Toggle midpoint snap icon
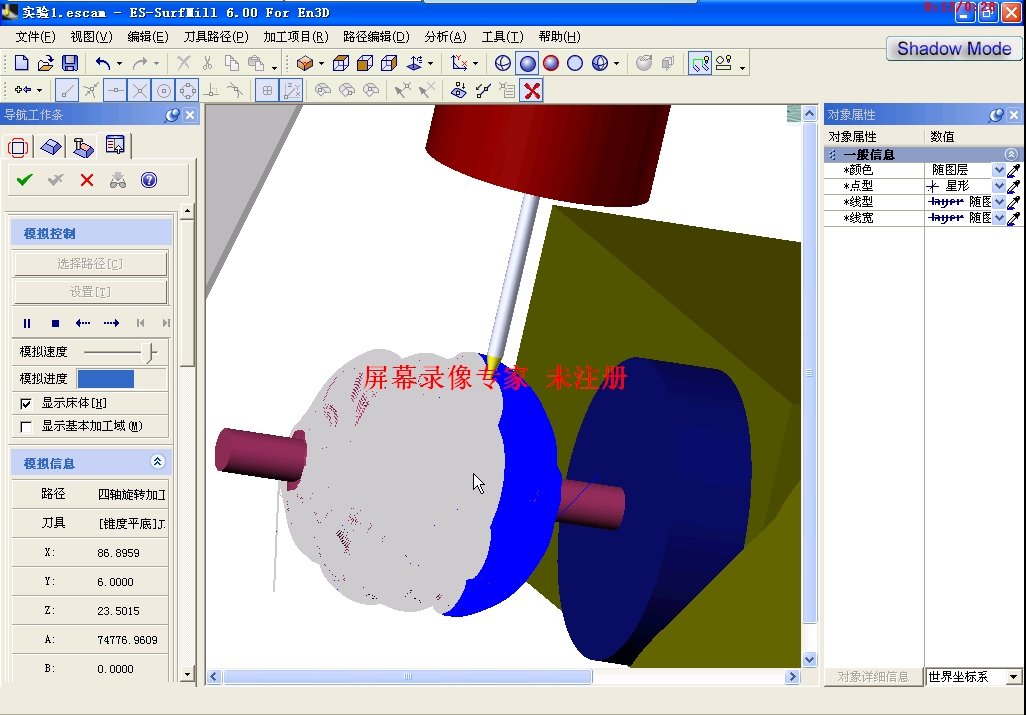The image size is (1026, 715). (x=115, y=90)
